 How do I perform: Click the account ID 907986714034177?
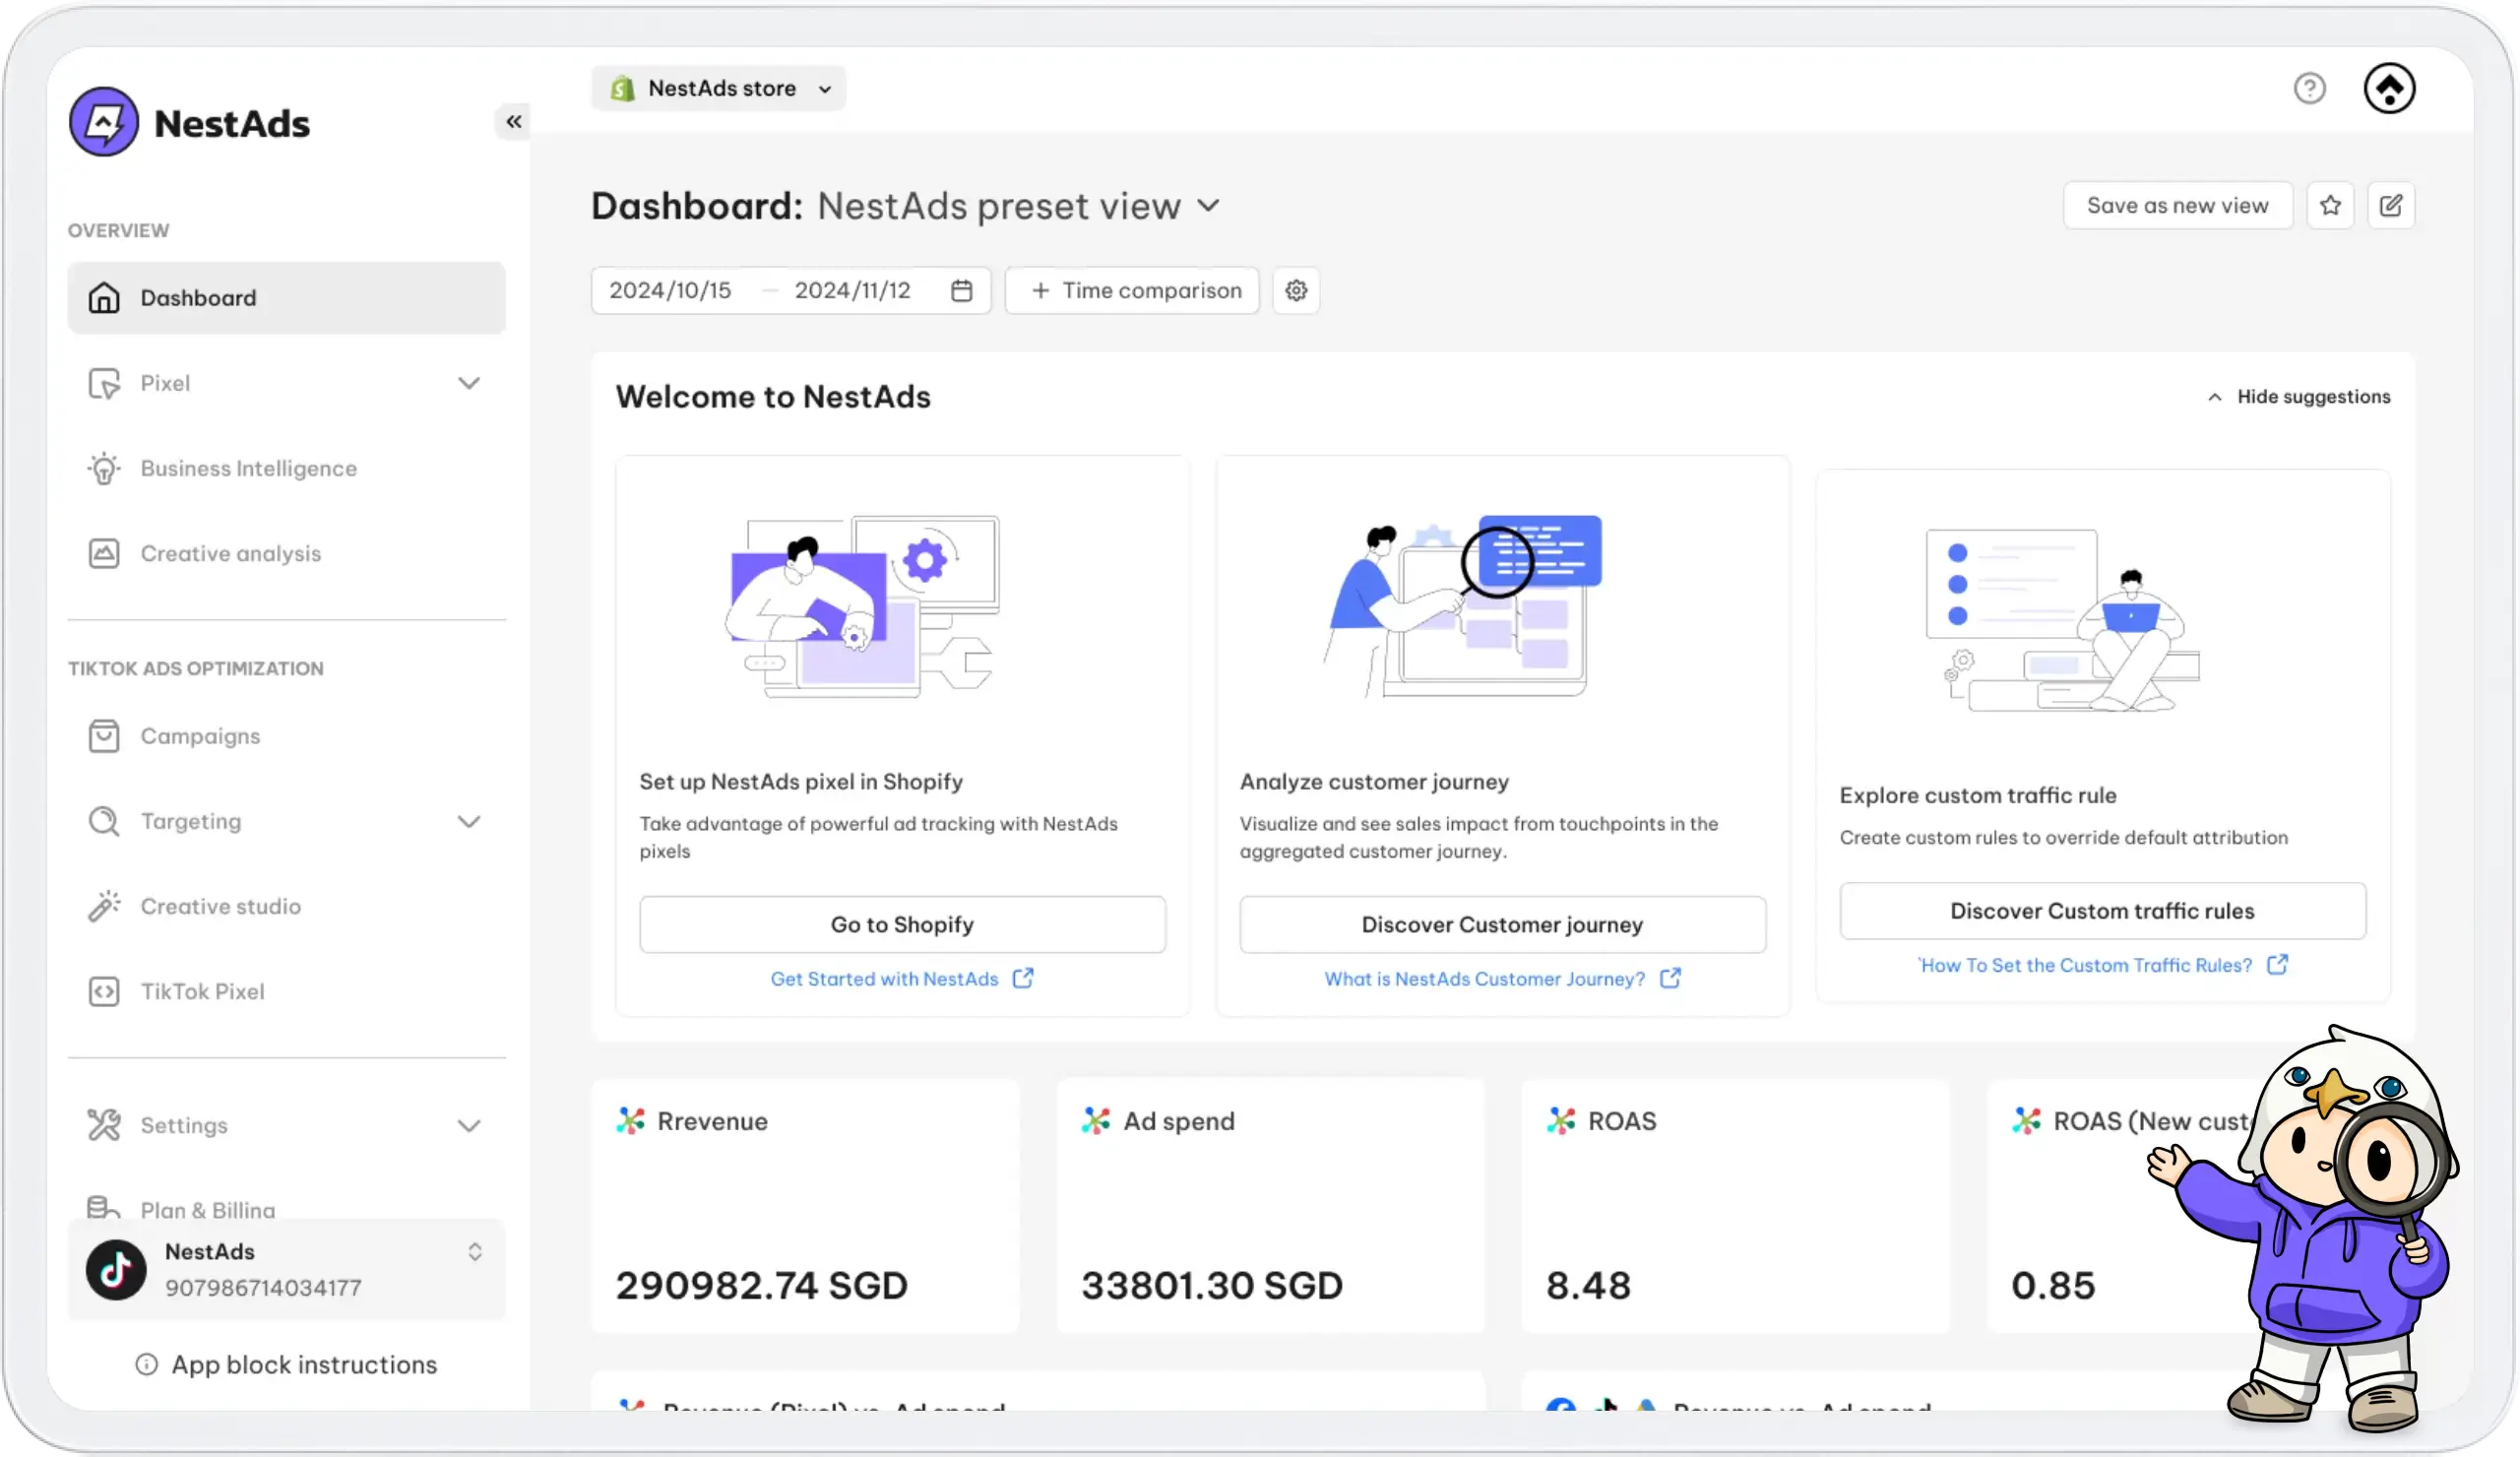[x=263, y=1288]
